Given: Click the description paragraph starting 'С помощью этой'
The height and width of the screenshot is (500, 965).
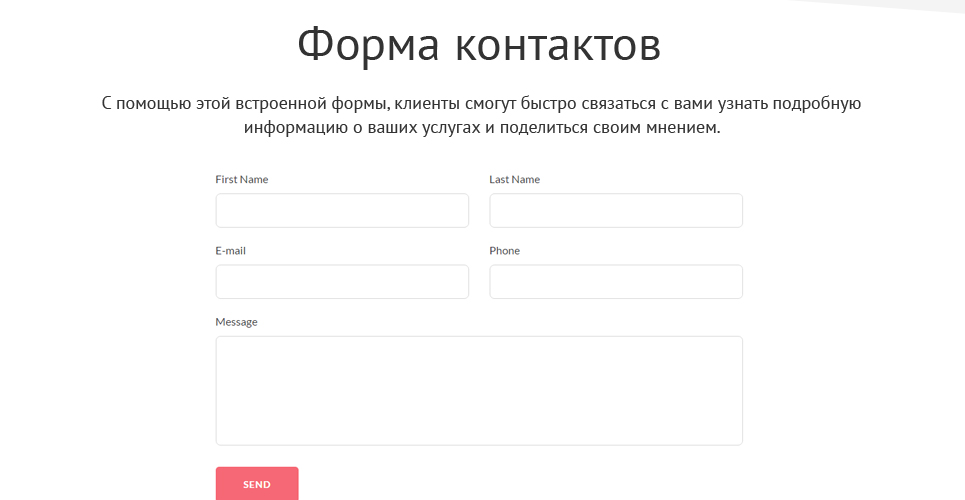Looking at the screenshot, I should pos(481,115).
